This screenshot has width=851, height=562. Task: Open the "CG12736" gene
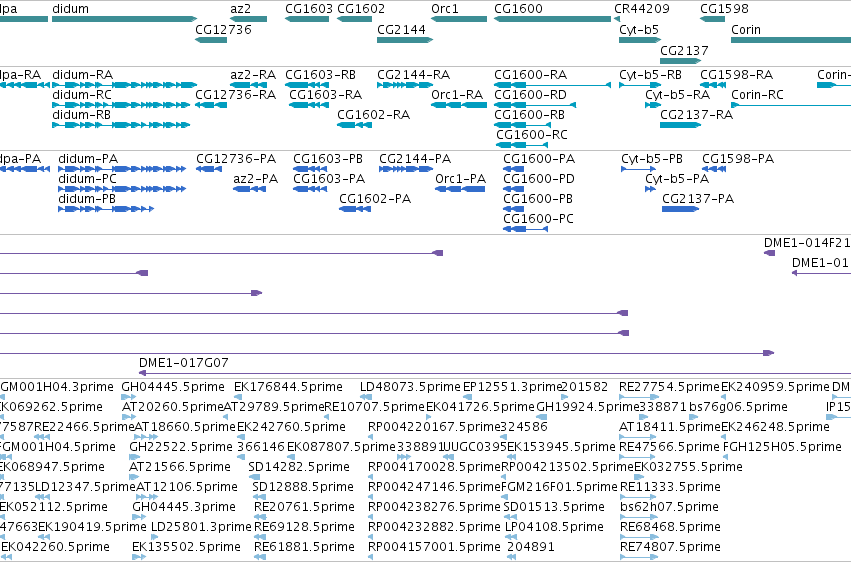pyautogui.click(x=211, y=40)
